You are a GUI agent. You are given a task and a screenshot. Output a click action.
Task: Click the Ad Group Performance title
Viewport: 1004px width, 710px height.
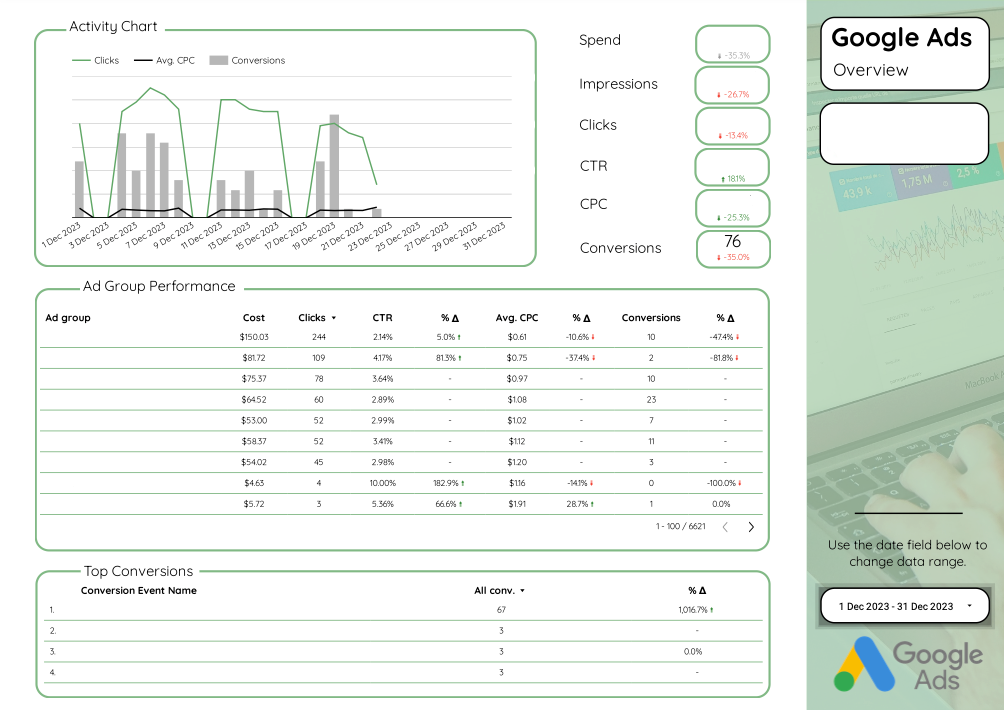coord(159,286)
